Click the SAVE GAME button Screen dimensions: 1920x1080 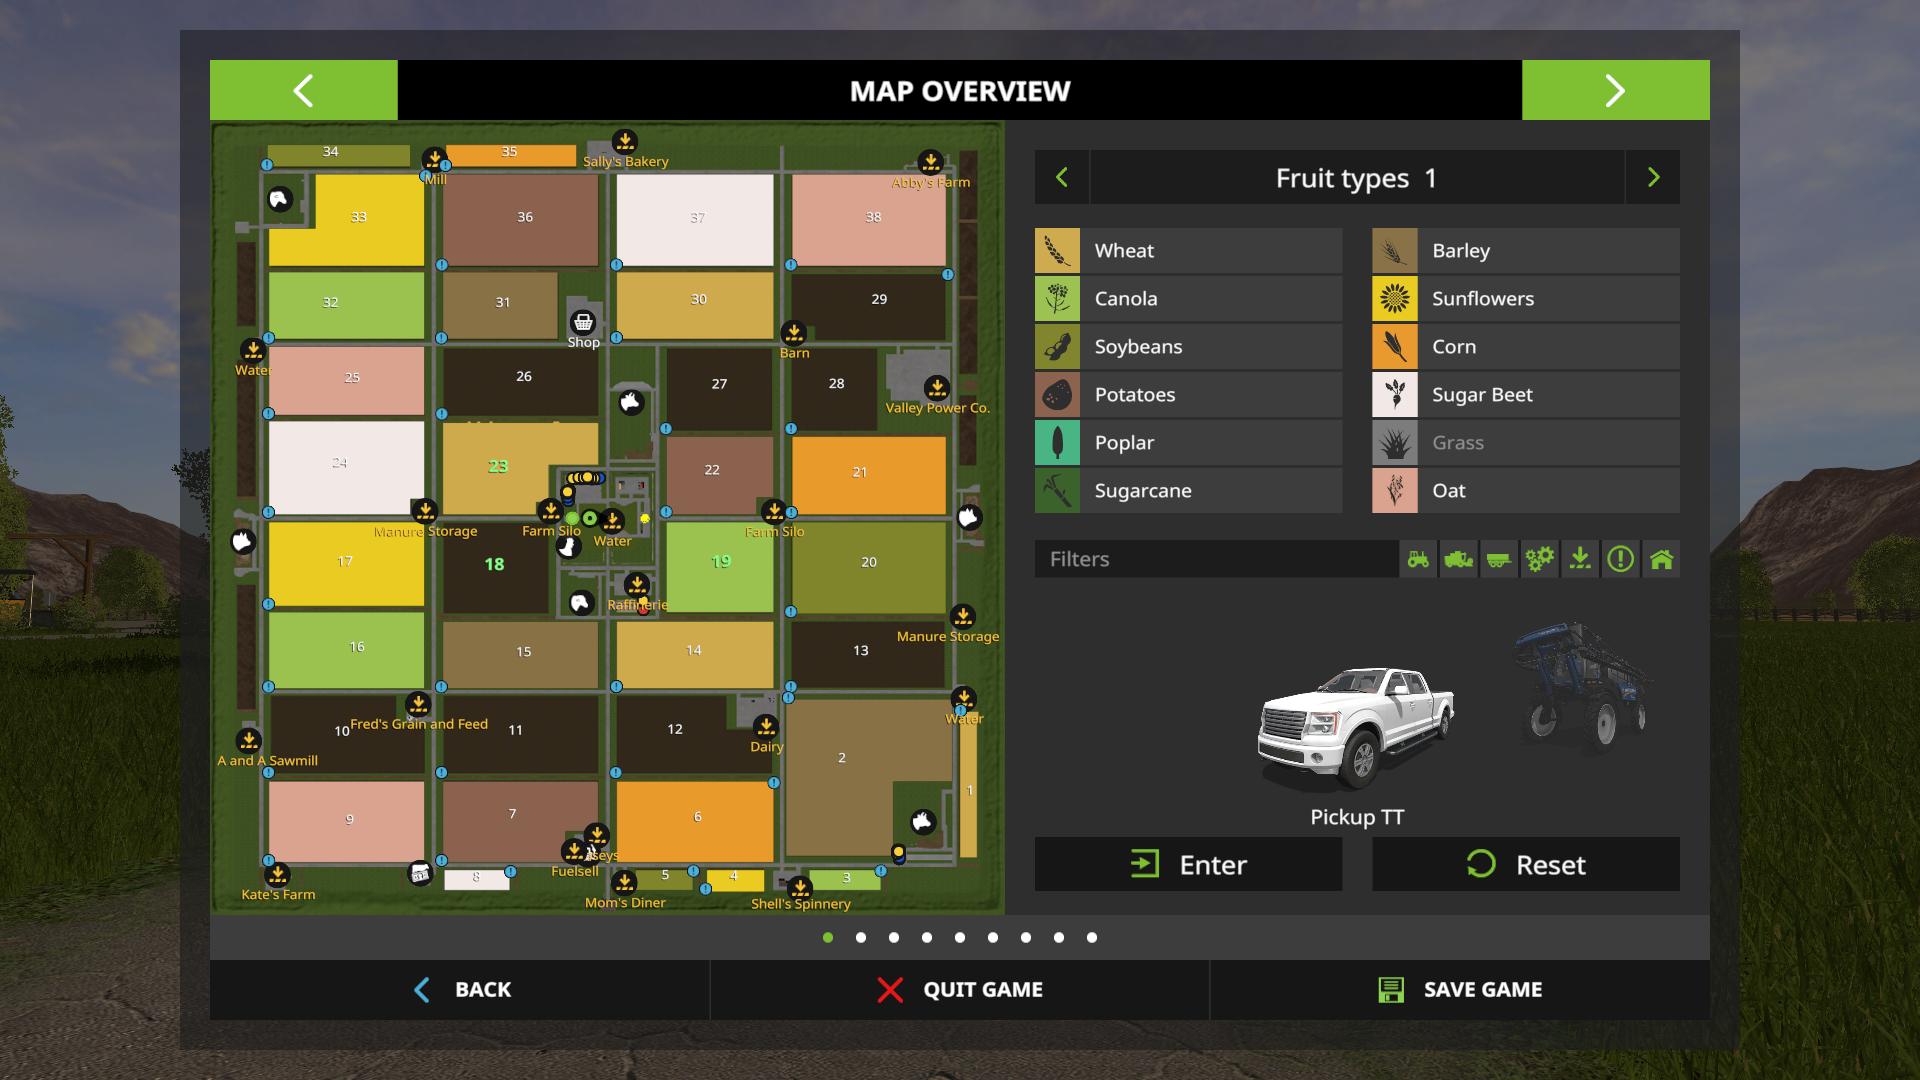[x=1460, y=990]
